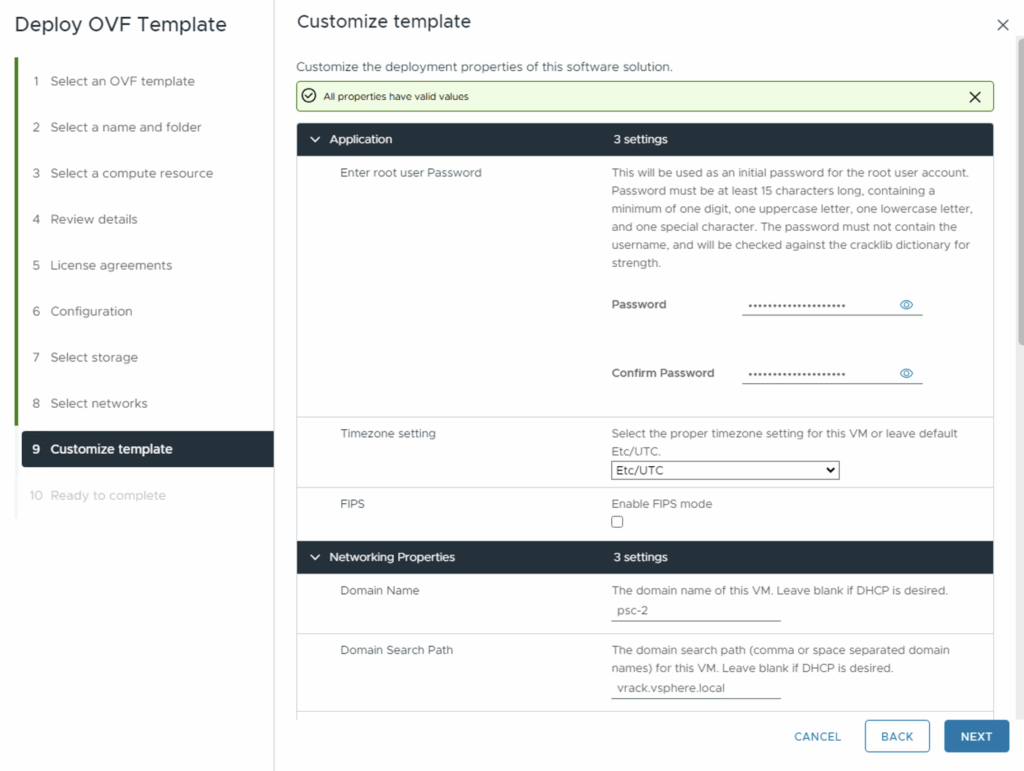The height and width of the screenshot is (771, 1024).
Task: Reveal the Confirm Password characters
Action: coord(906,374)
